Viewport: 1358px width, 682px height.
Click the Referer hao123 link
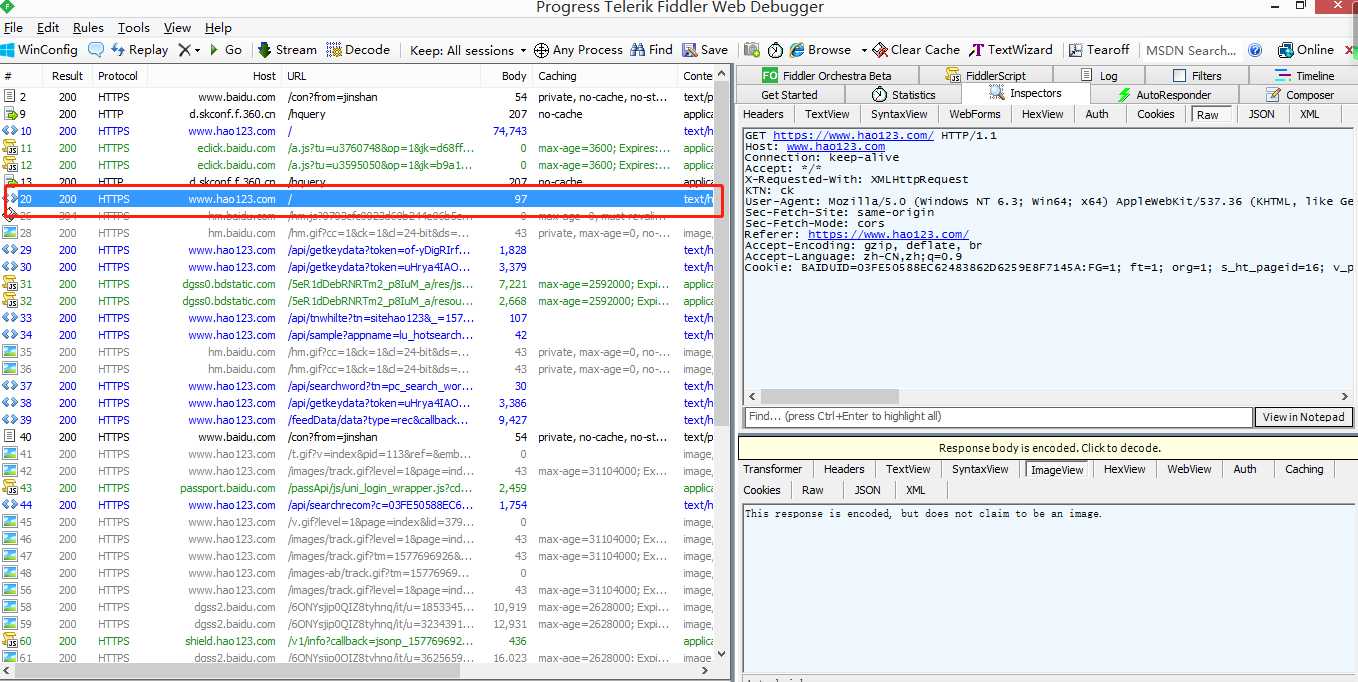888,235
